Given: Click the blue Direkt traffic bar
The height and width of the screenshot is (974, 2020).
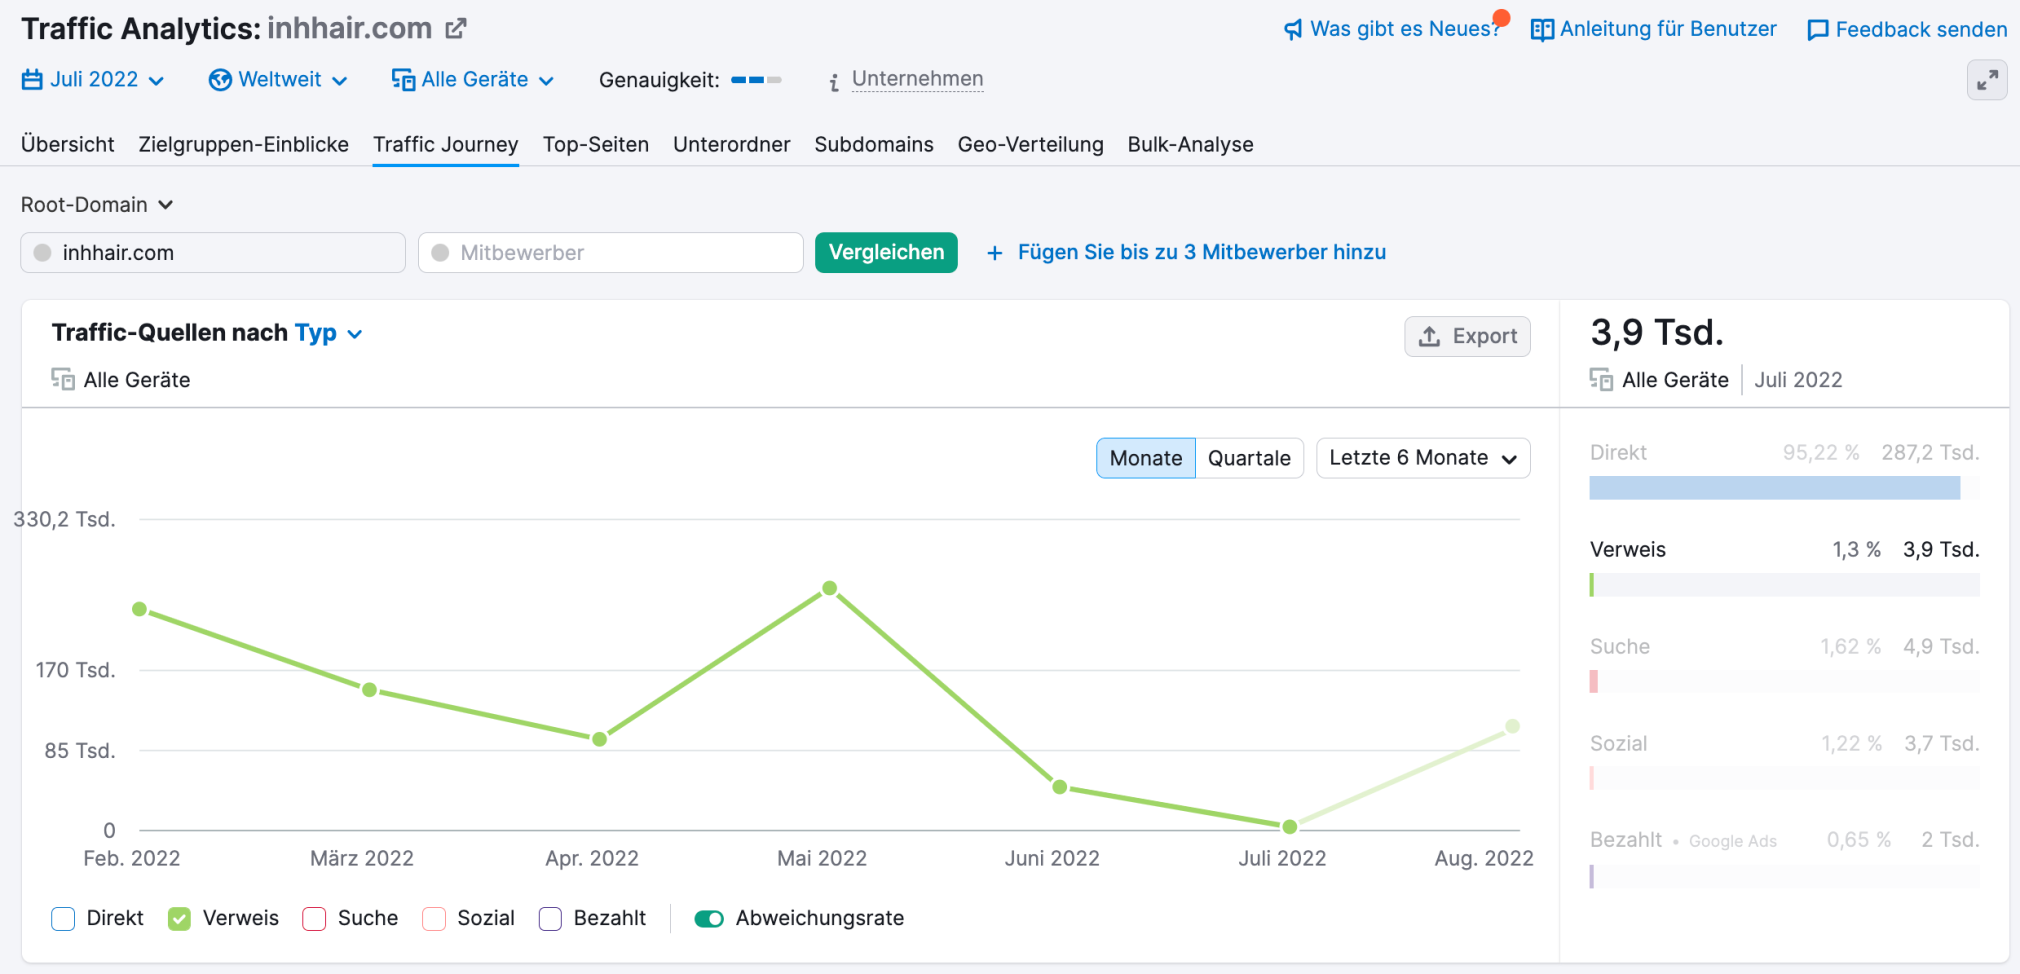Looking at the screenshot, I should [1775, 488].
